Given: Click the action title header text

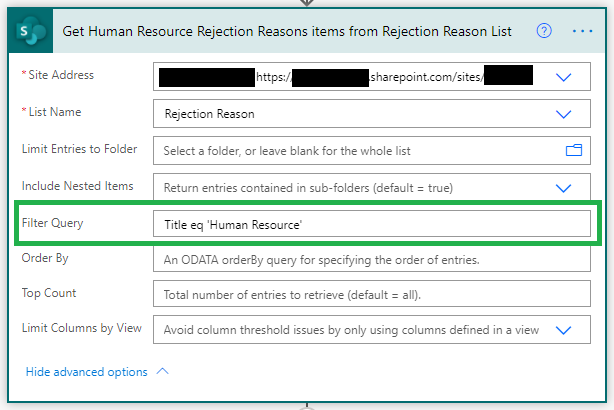Looking at the screenshot, I should point(287,31).
